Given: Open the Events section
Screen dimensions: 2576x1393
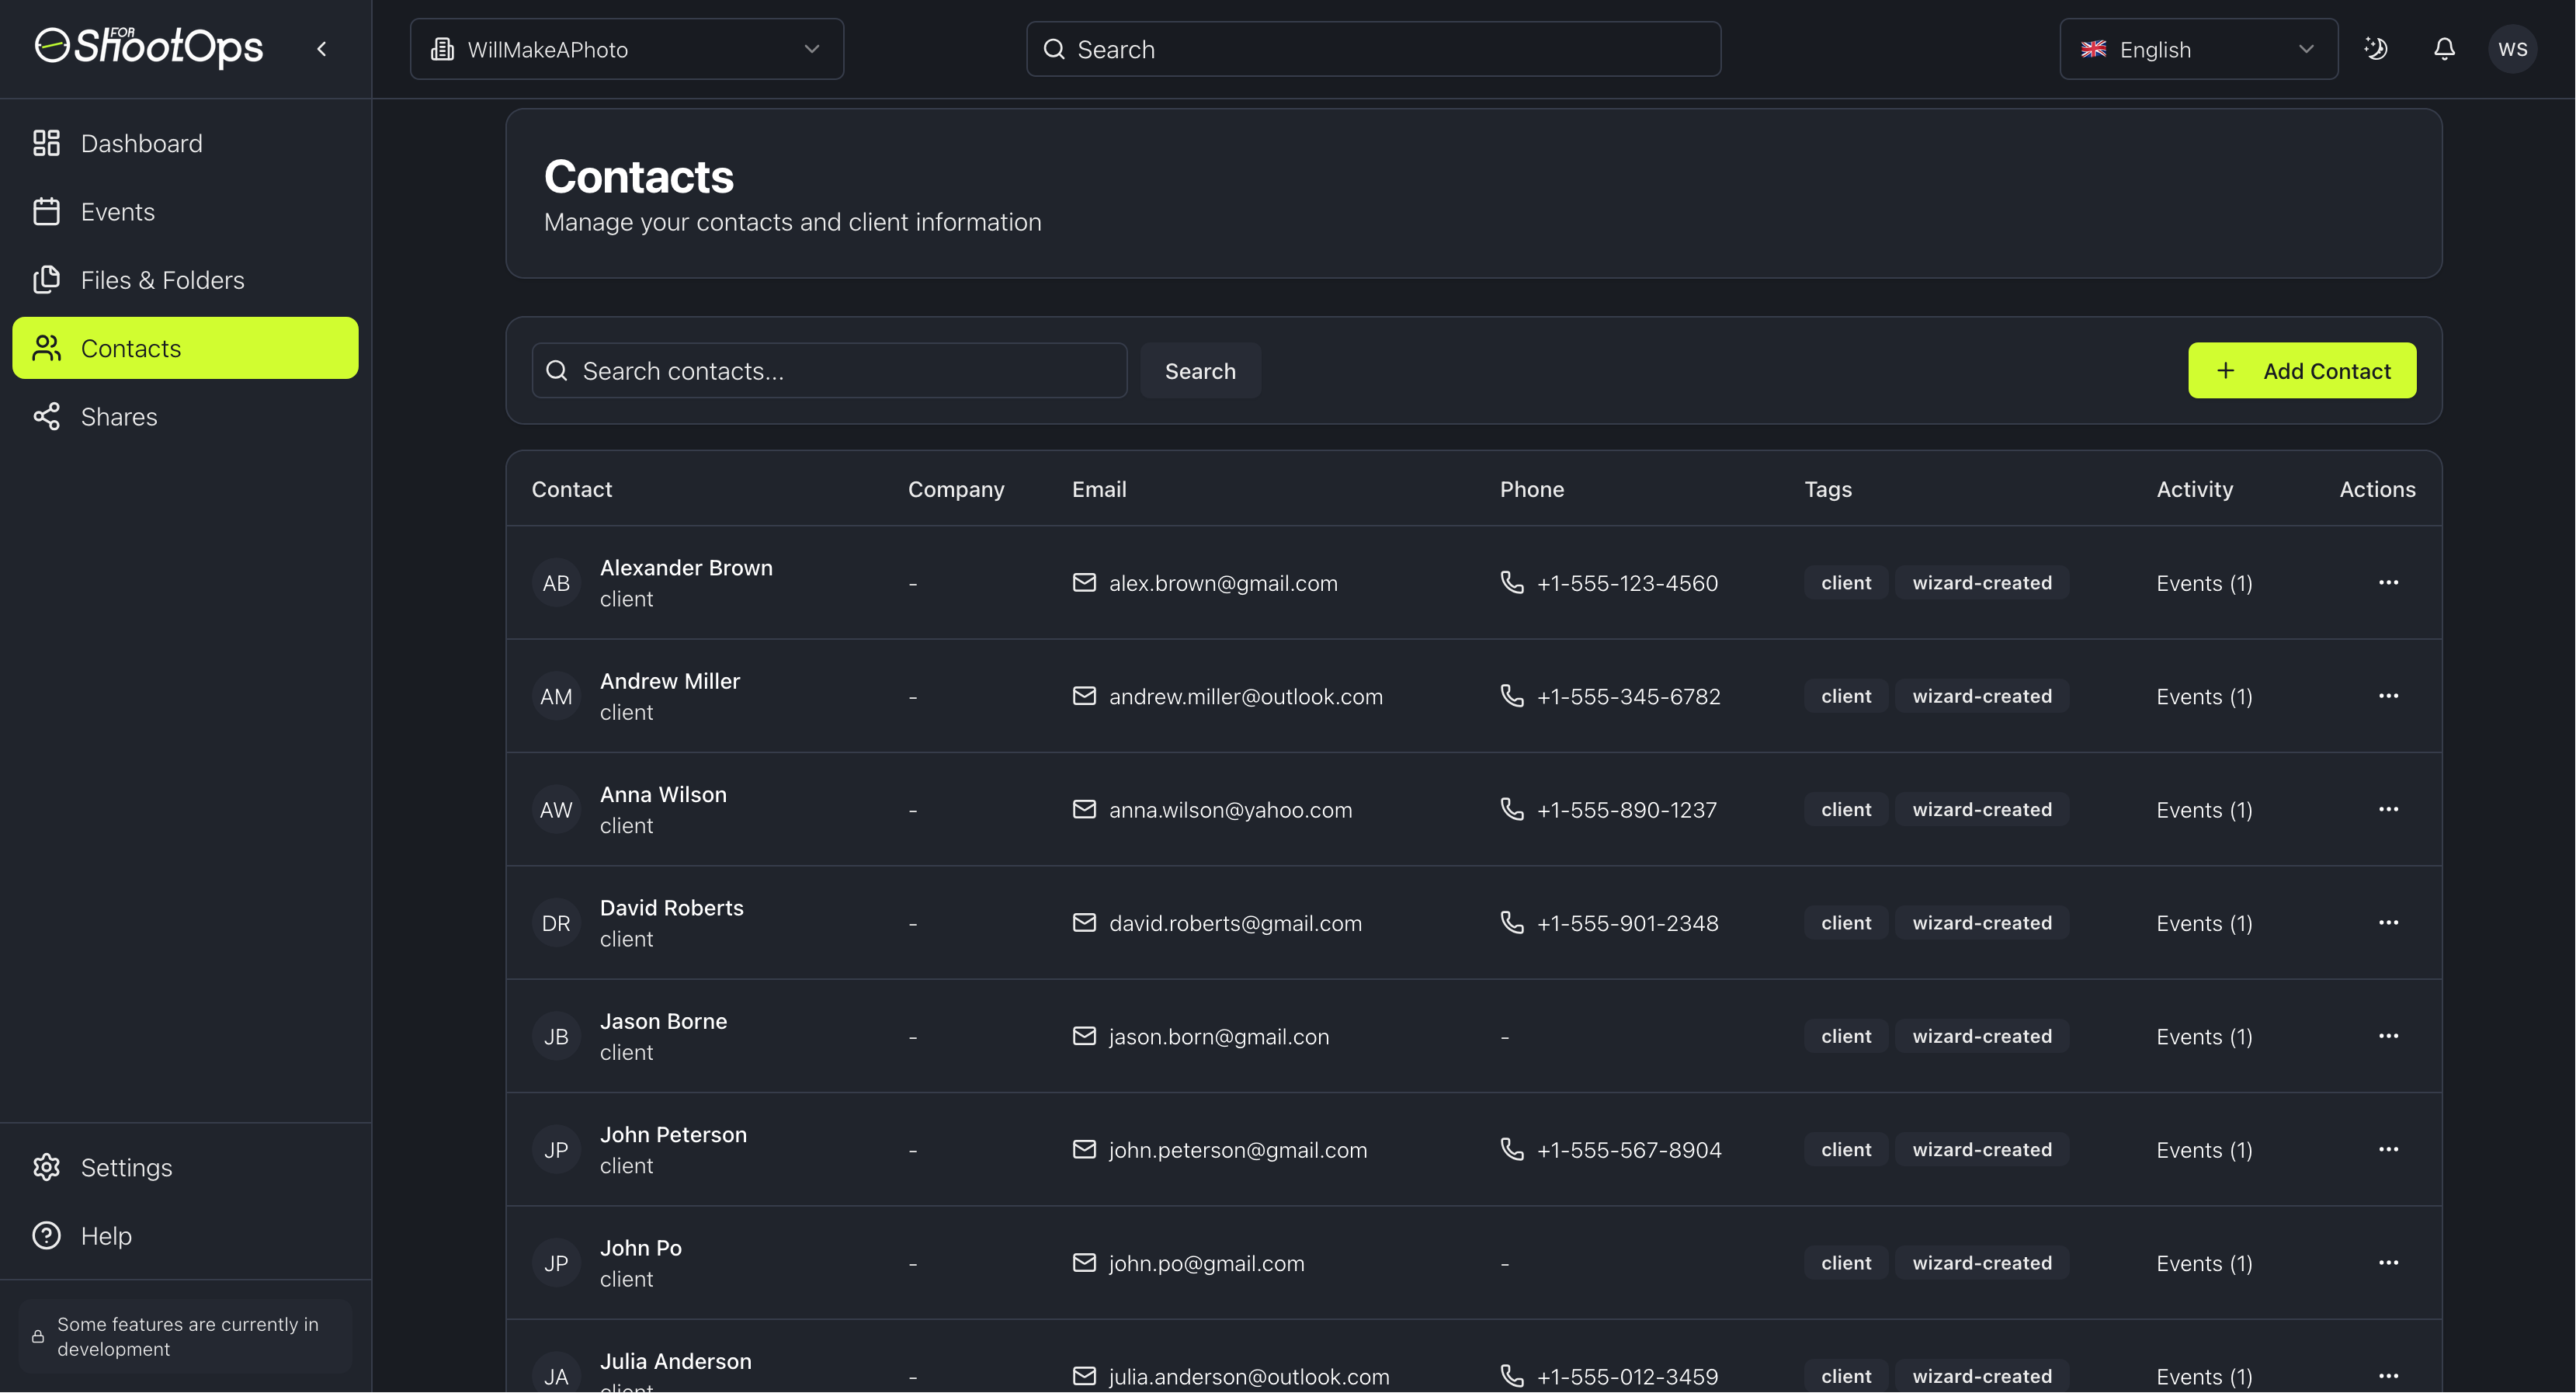Looking at the screenshot, I should (117, 212).
